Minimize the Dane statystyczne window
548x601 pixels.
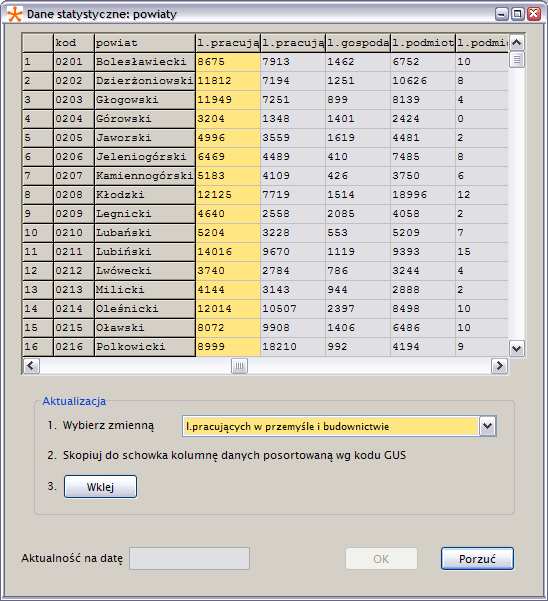point(502,14)
